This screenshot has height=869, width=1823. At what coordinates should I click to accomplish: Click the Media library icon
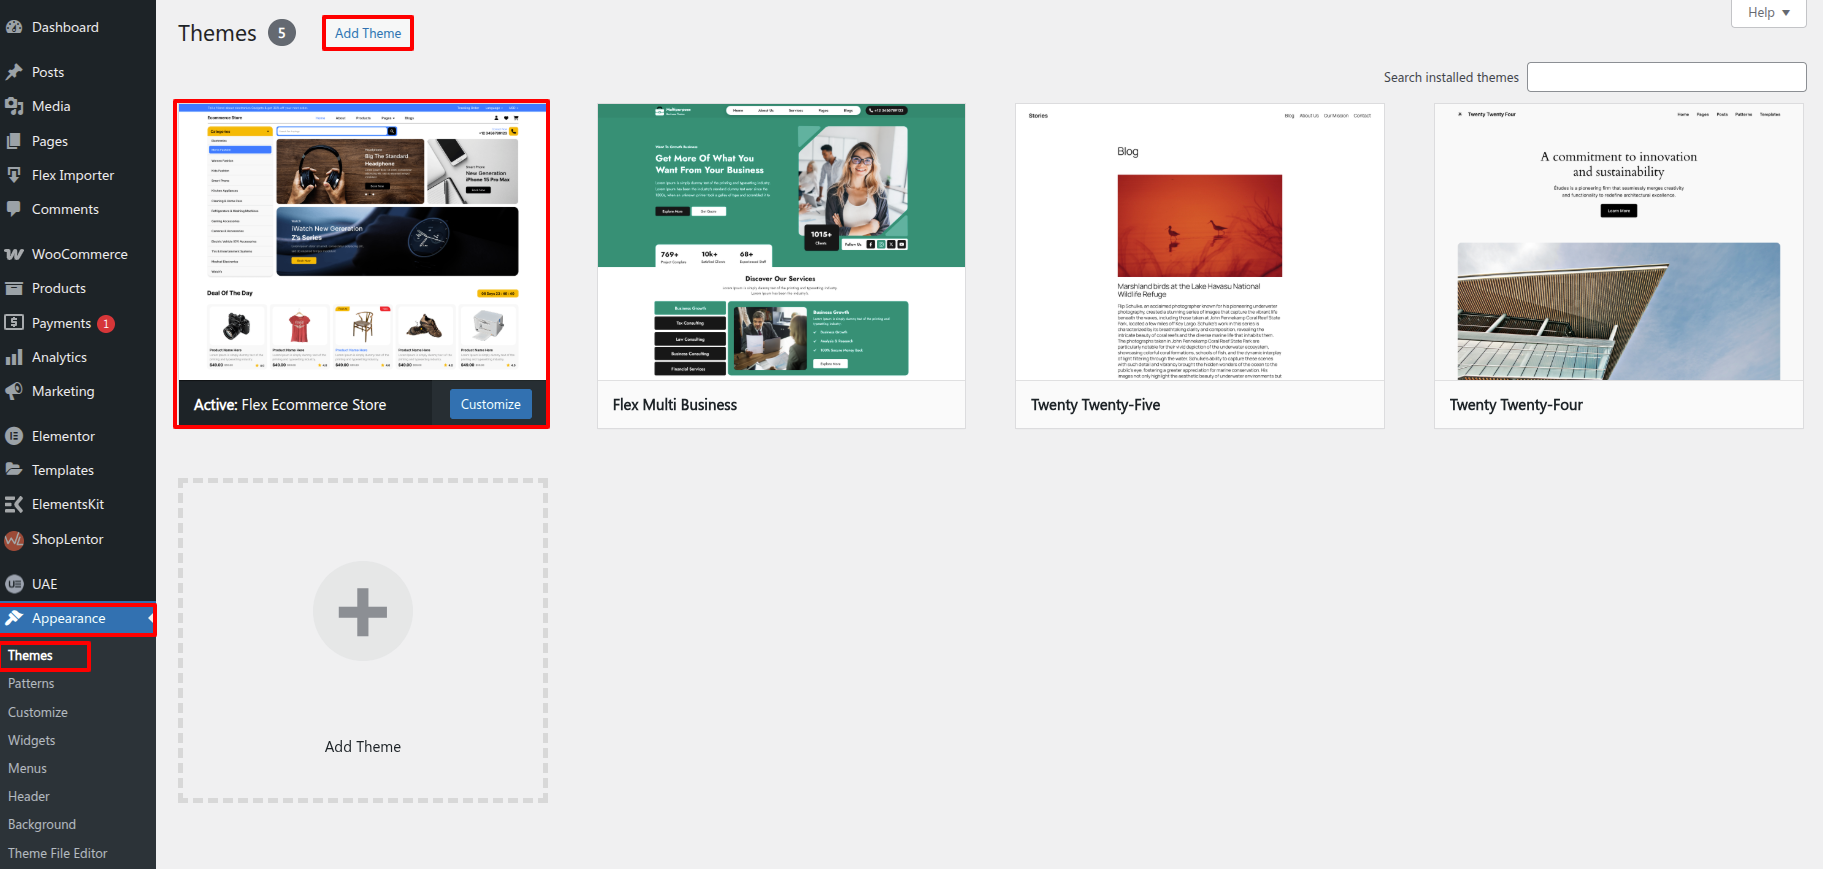coord(14,106)
